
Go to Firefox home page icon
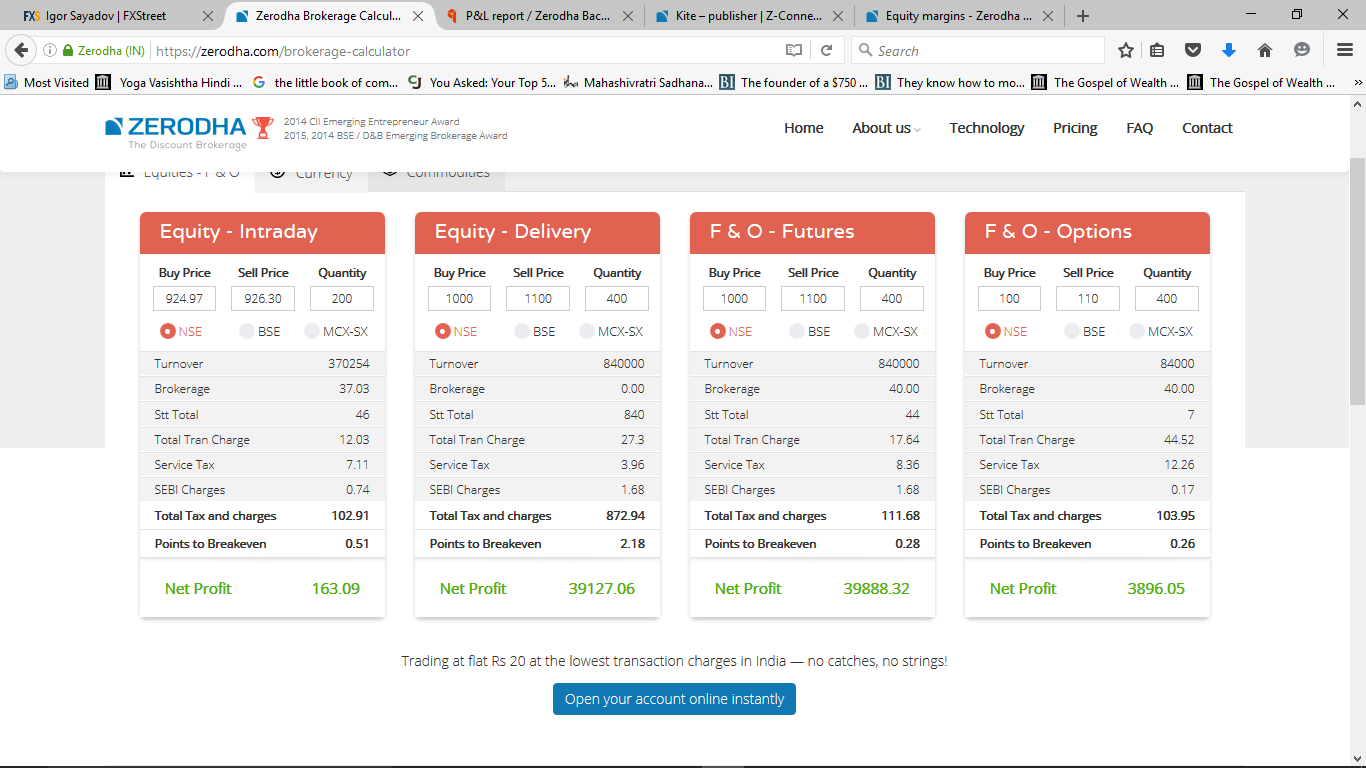coord(1265,50)
